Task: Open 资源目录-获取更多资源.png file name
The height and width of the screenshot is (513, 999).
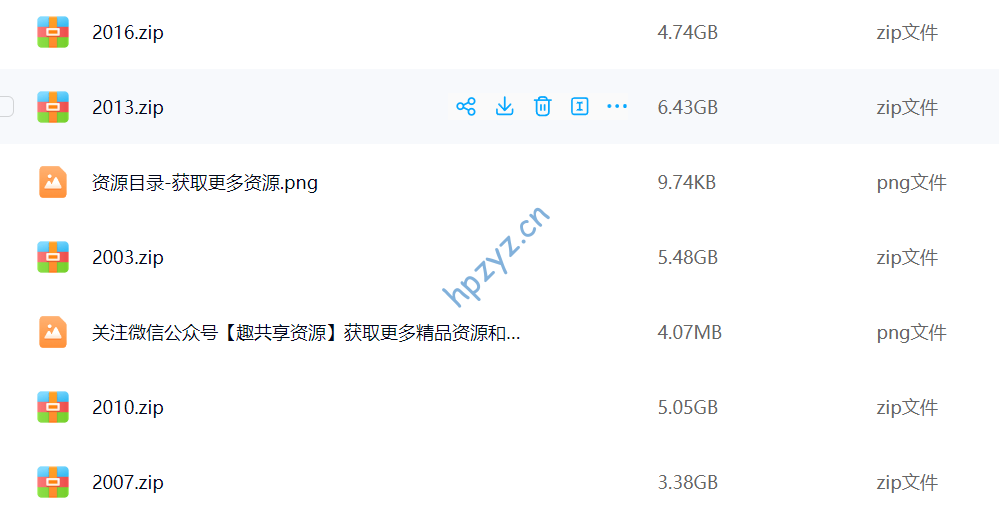Action: (205, 183)
